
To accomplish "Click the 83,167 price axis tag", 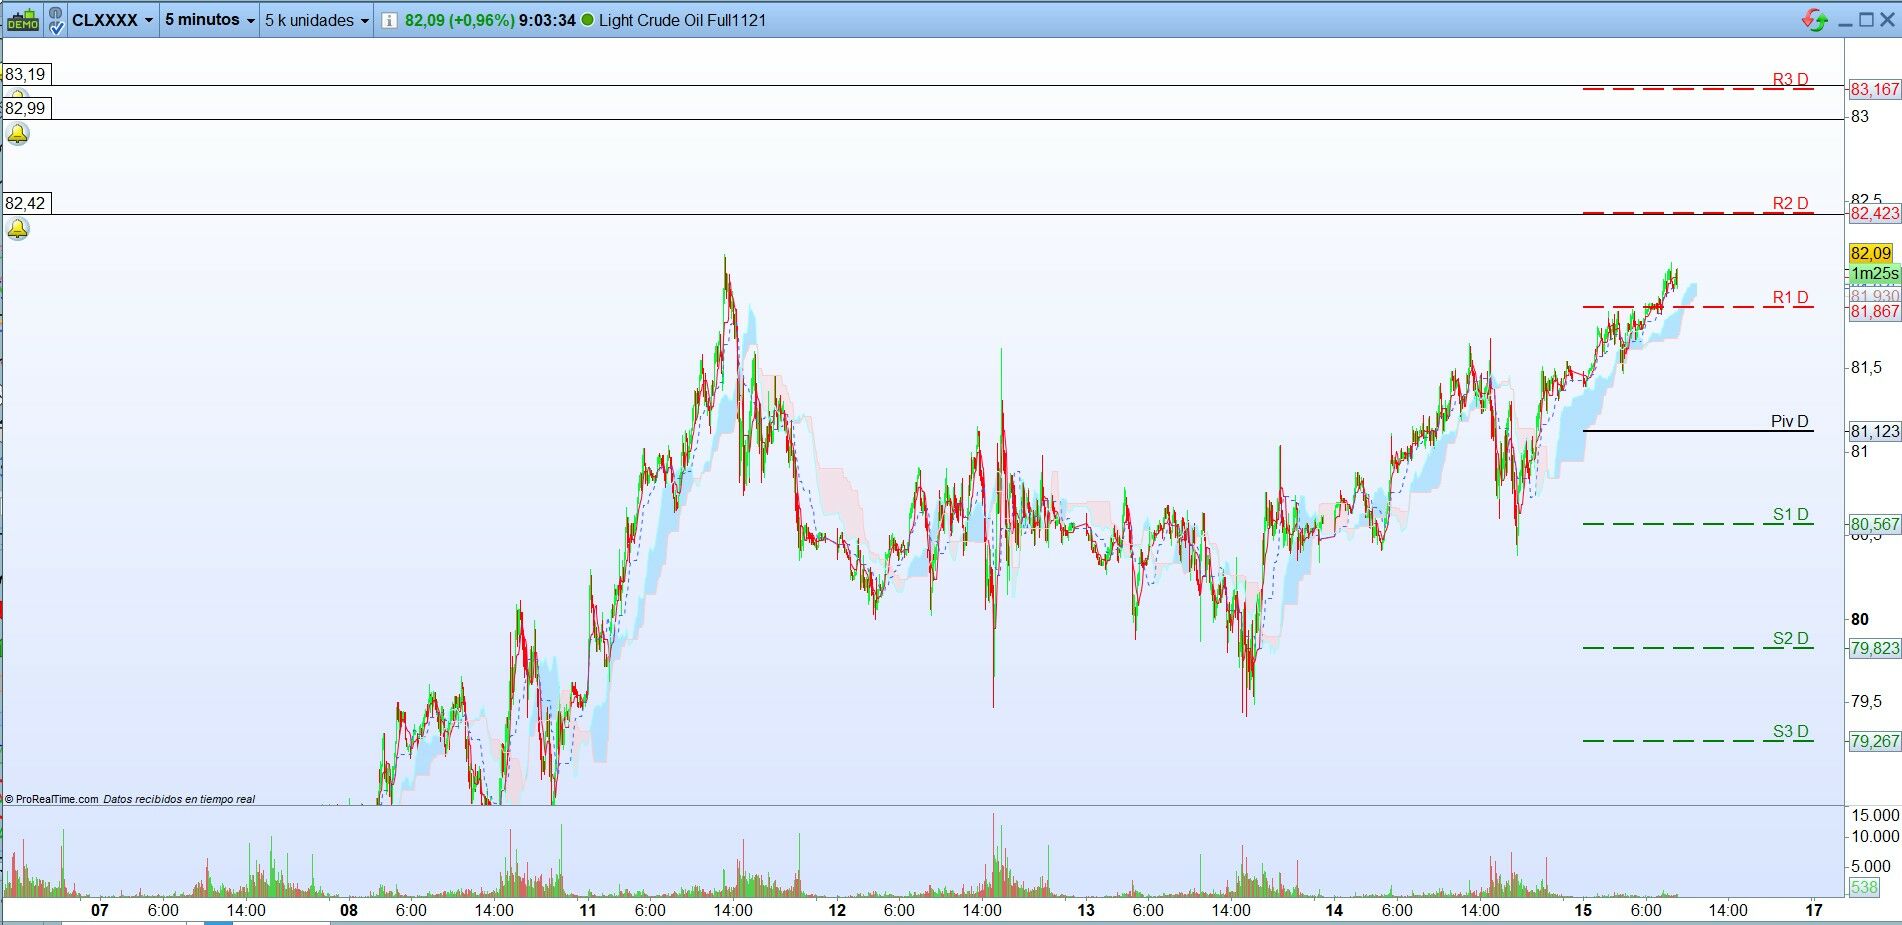I will click(1874, 89).
